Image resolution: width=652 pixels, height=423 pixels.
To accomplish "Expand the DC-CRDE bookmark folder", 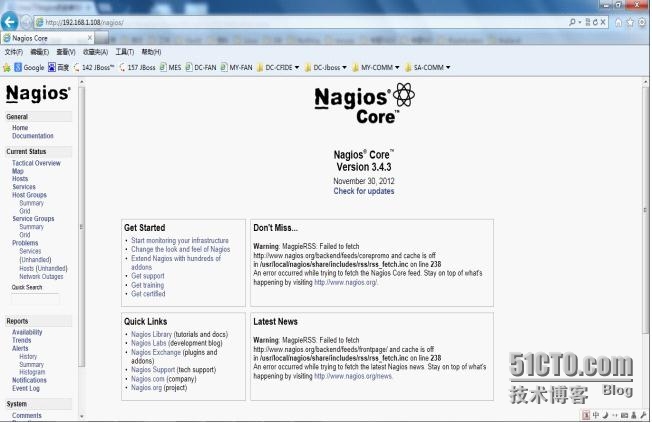I will (x=278, y=67).
